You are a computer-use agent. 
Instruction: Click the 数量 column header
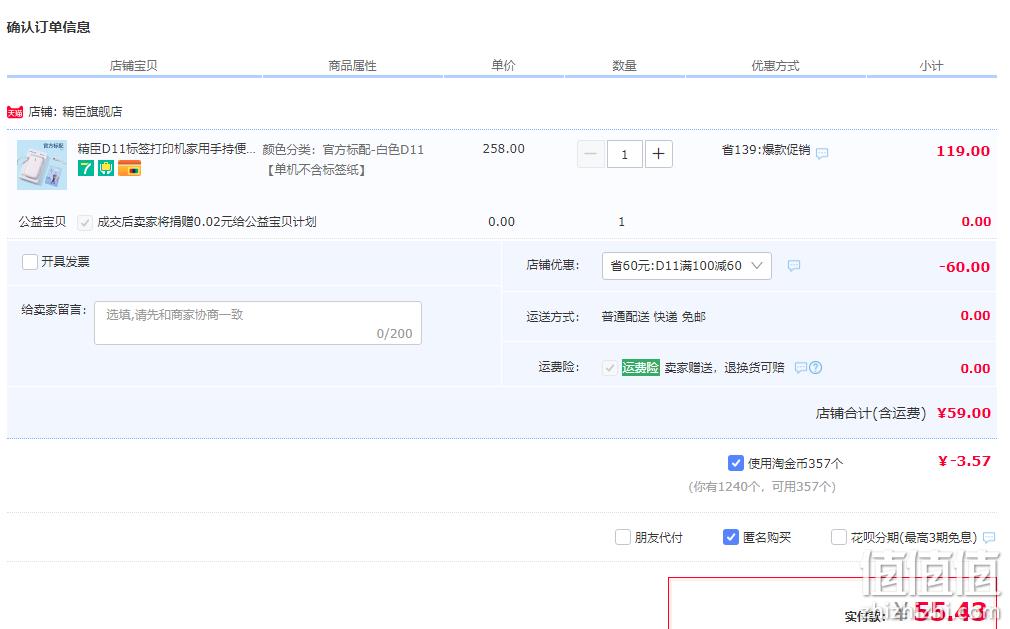(624, 66)
